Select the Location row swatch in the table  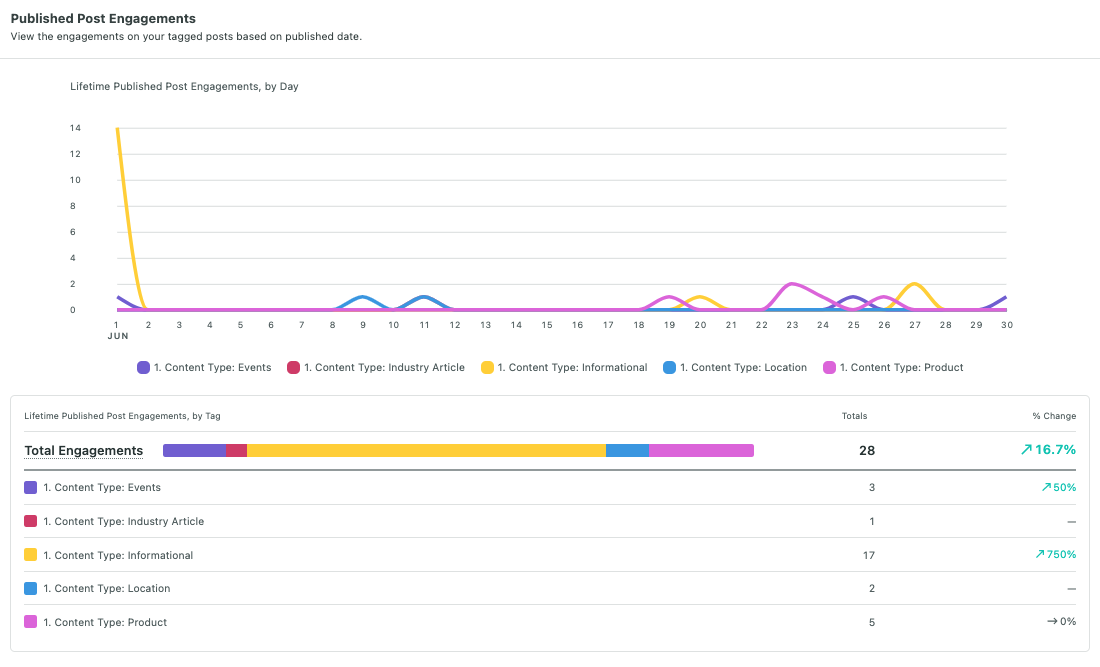click(30, 588)
